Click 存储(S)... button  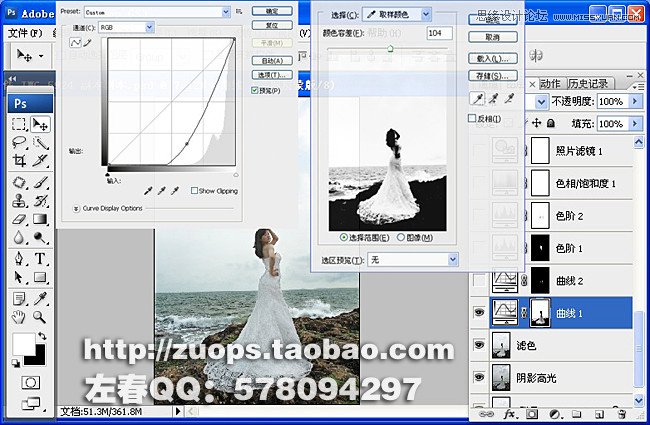pos(493,76)
